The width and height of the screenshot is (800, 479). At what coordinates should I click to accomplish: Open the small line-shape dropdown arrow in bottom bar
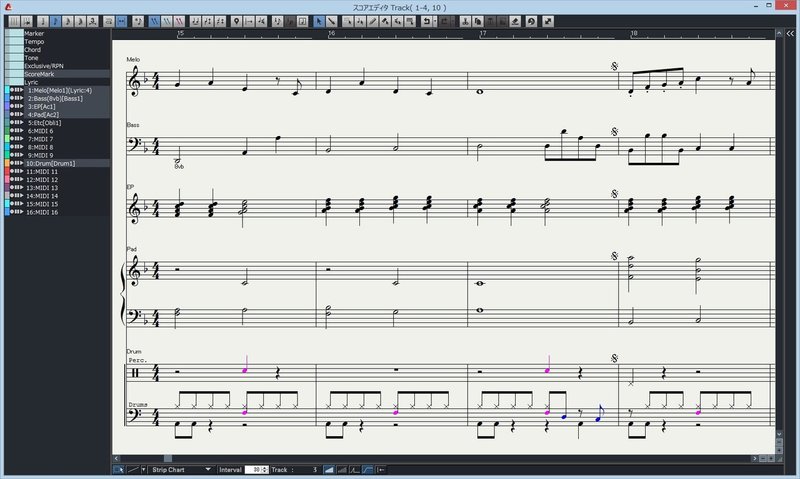[144, 470]
